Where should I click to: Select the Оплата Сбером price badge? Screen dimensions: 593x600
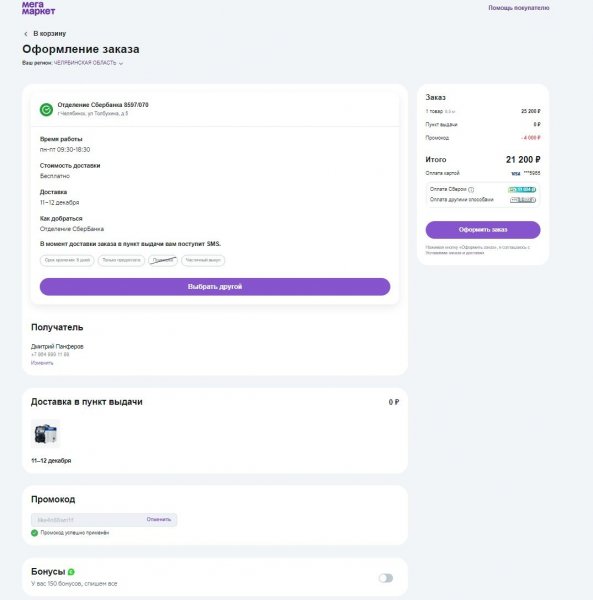(x=522, y=189)
